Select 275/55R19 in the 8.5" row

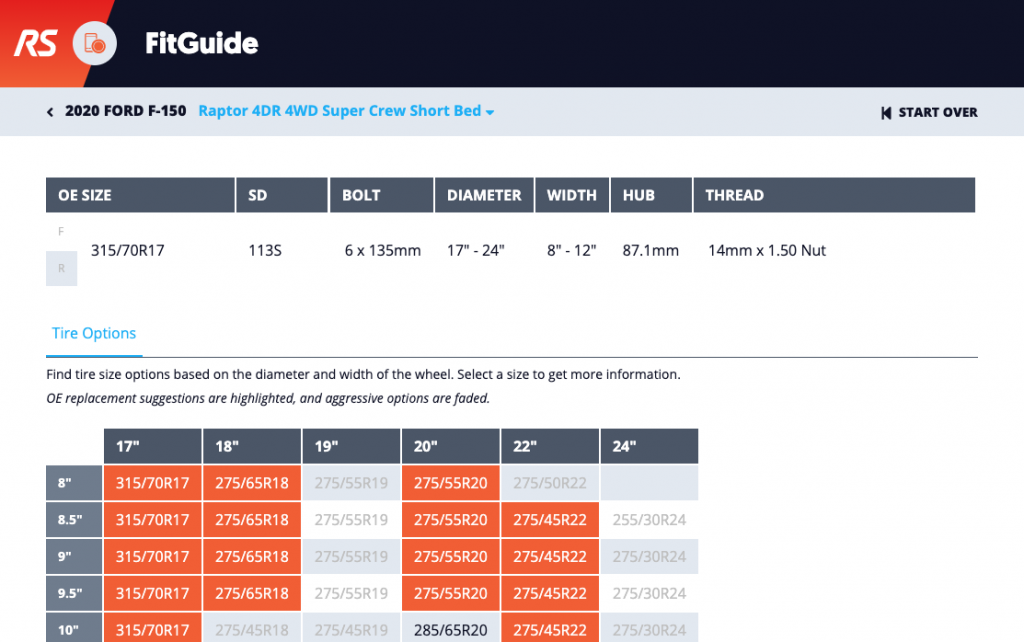tap(351, 519)
